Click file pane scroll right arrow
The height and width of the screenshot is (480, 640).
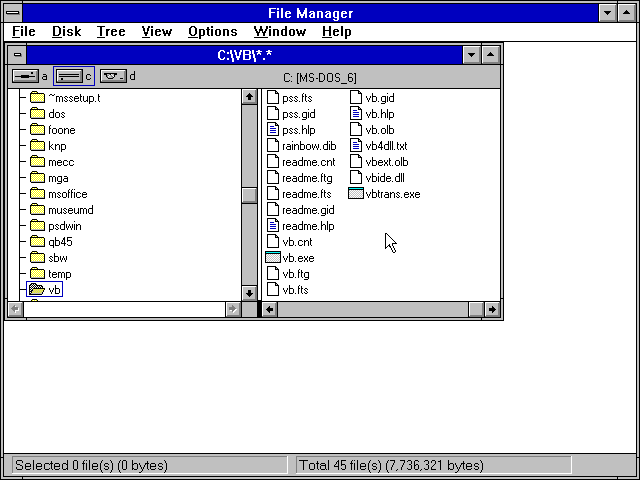pyautogui.click(x=492, y=309)
